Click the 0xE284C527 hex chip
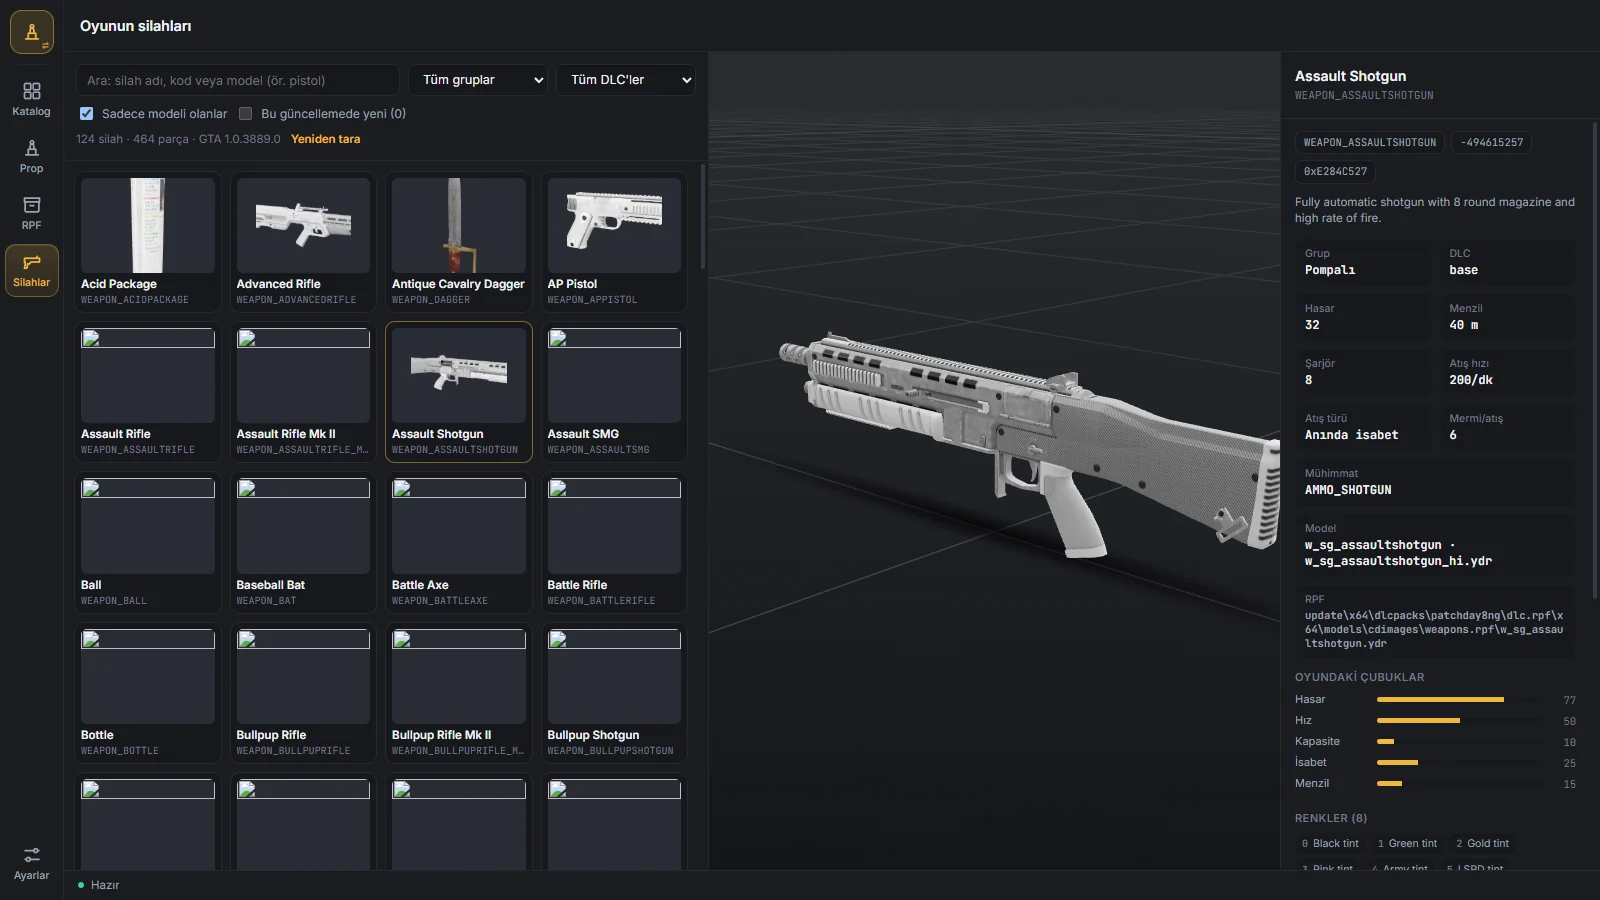Viewport: 1600px width, 900px height. [1335, 172]
